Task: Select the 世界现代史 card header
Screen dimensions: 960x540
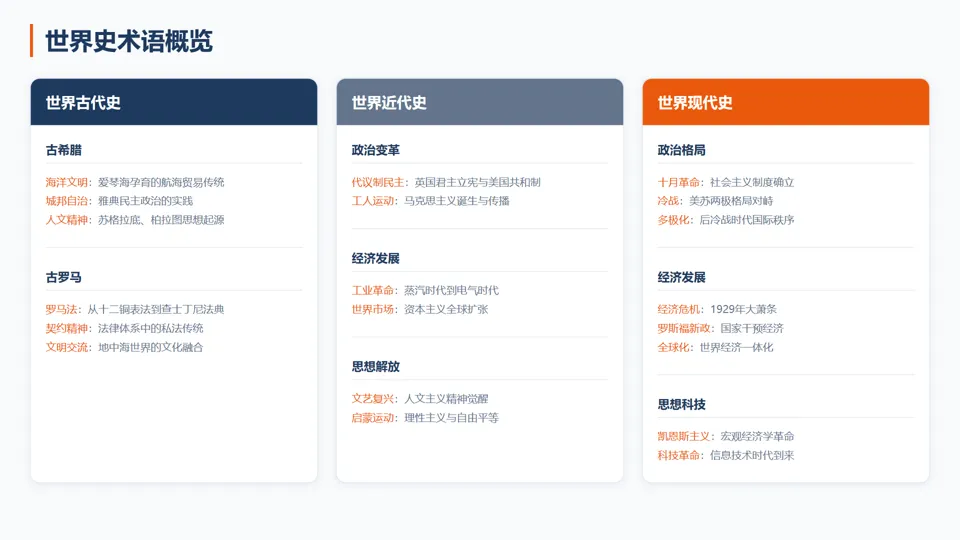Action: [786, 102]
